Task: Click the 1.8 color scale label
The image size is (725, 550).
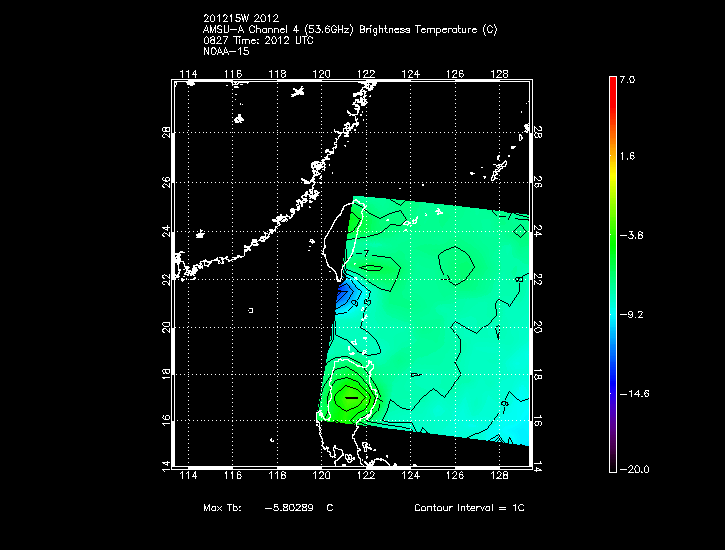Action: (x=626, y=157)
